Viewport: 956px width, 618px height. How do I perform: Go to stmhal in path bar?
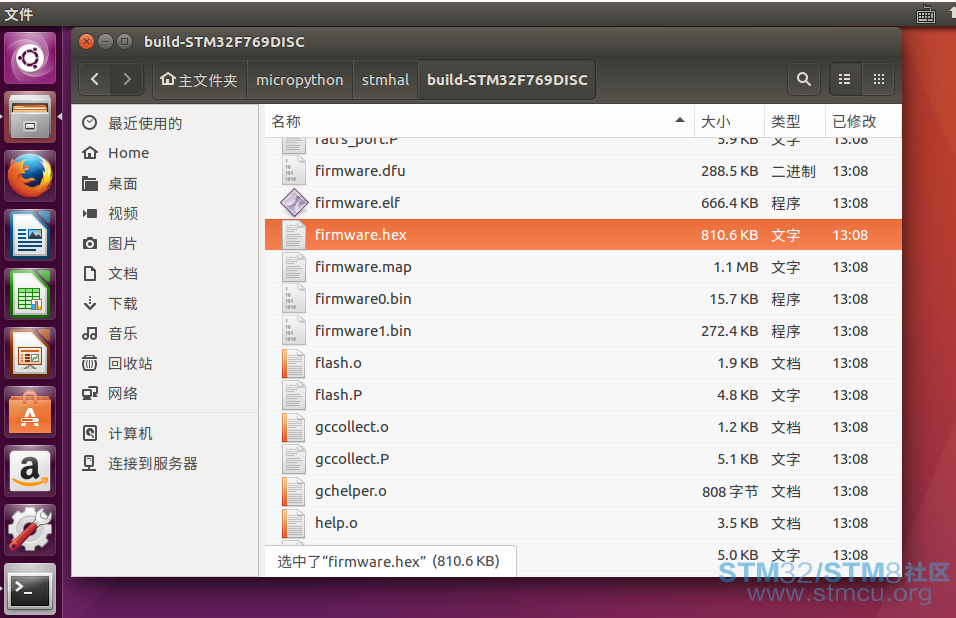(x=385, y=79)
